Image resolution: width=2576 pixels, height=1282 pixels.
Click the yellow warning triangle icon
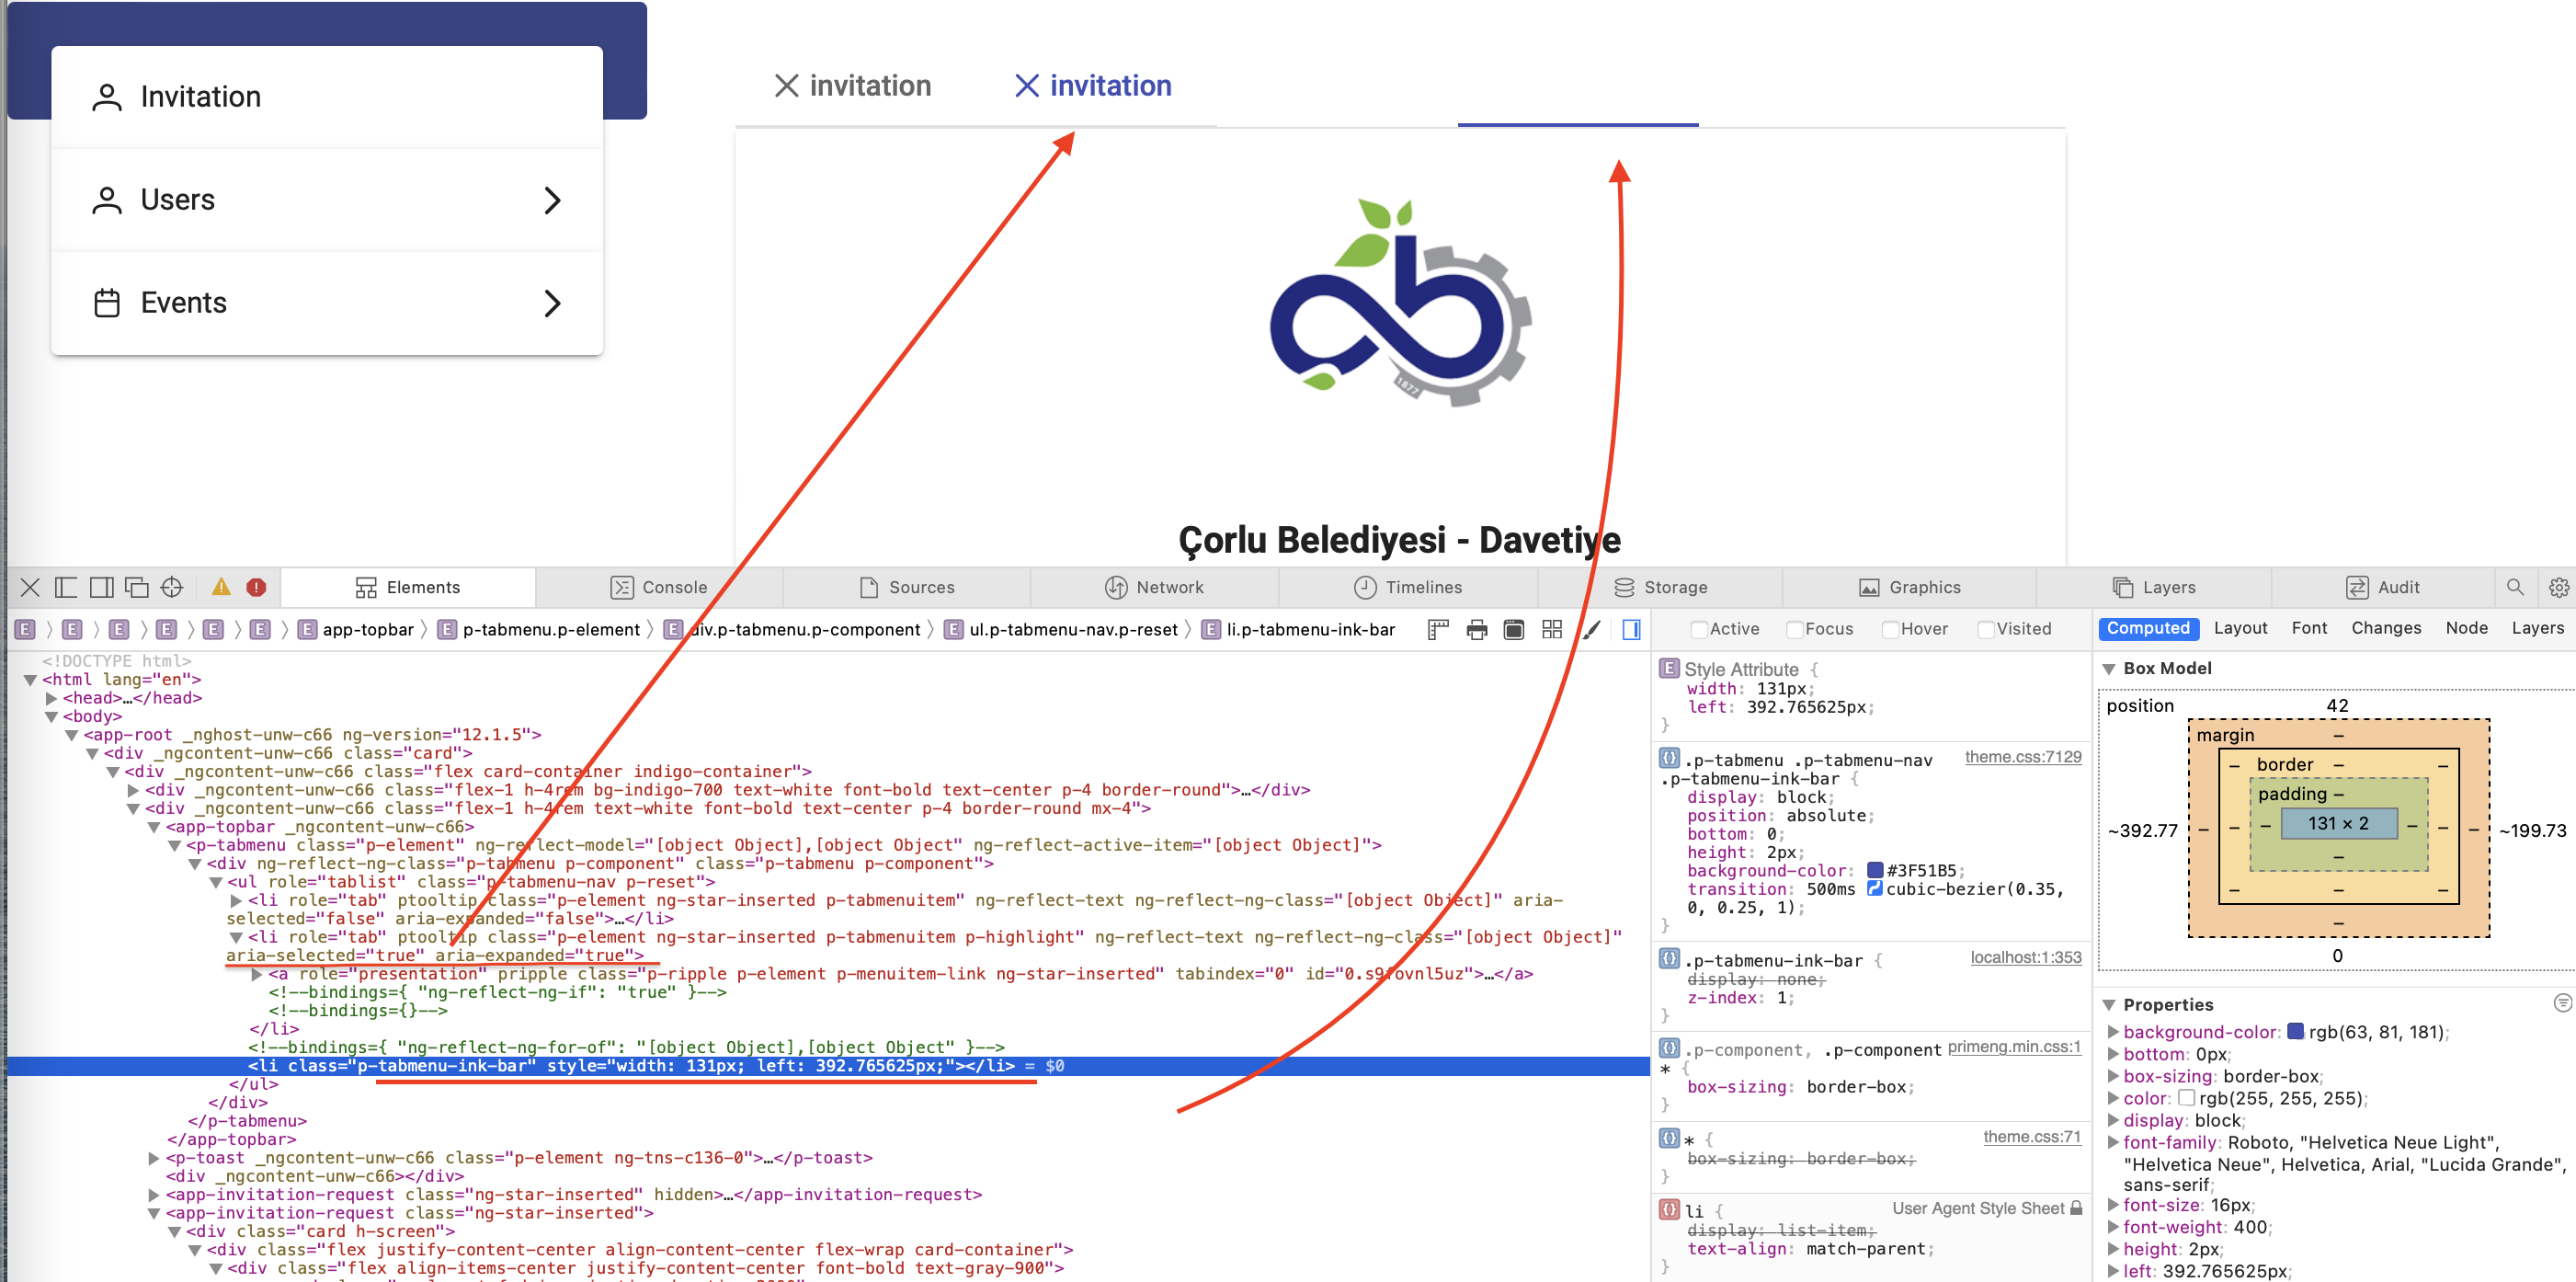[221, 587]
